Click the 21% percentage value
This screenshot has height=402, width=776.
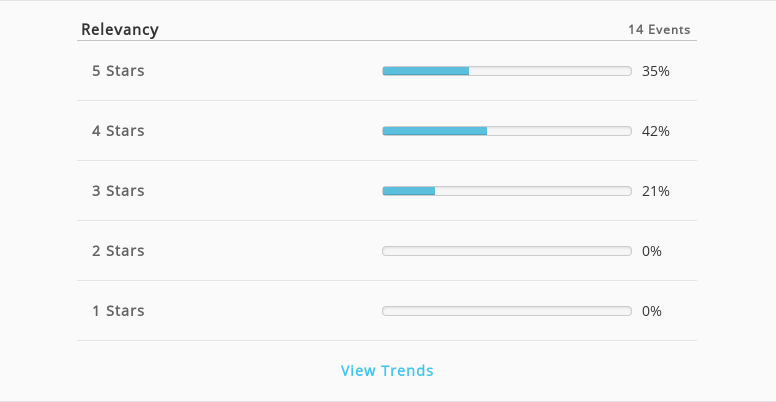pos(656,191)
